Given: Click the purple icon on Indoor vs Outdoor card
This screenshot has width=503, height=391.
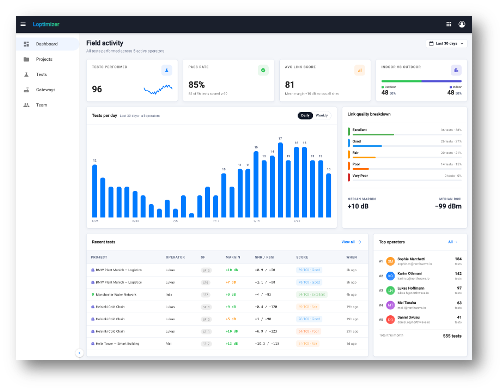Looking at the screenshot, I should pyautogui.click(x=456, y=70).
